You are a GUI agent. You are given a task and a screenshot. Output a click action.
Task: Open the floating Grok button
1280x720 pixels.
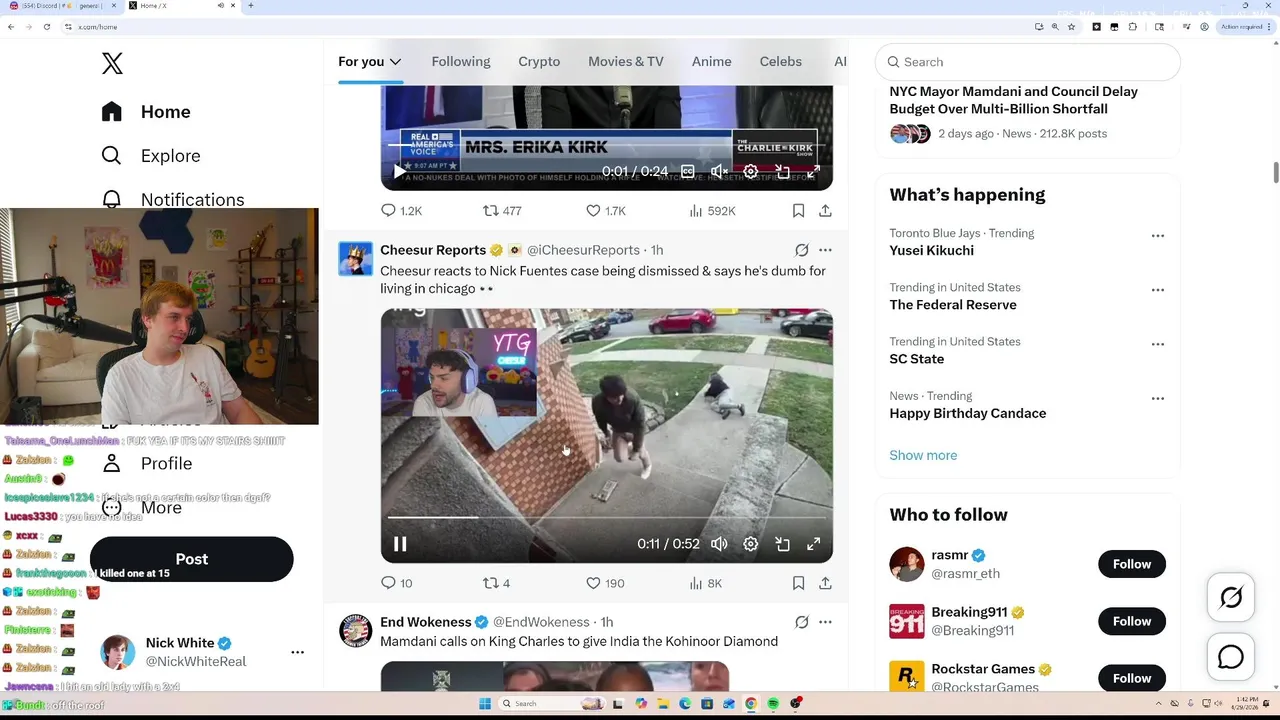[1231, 598]
